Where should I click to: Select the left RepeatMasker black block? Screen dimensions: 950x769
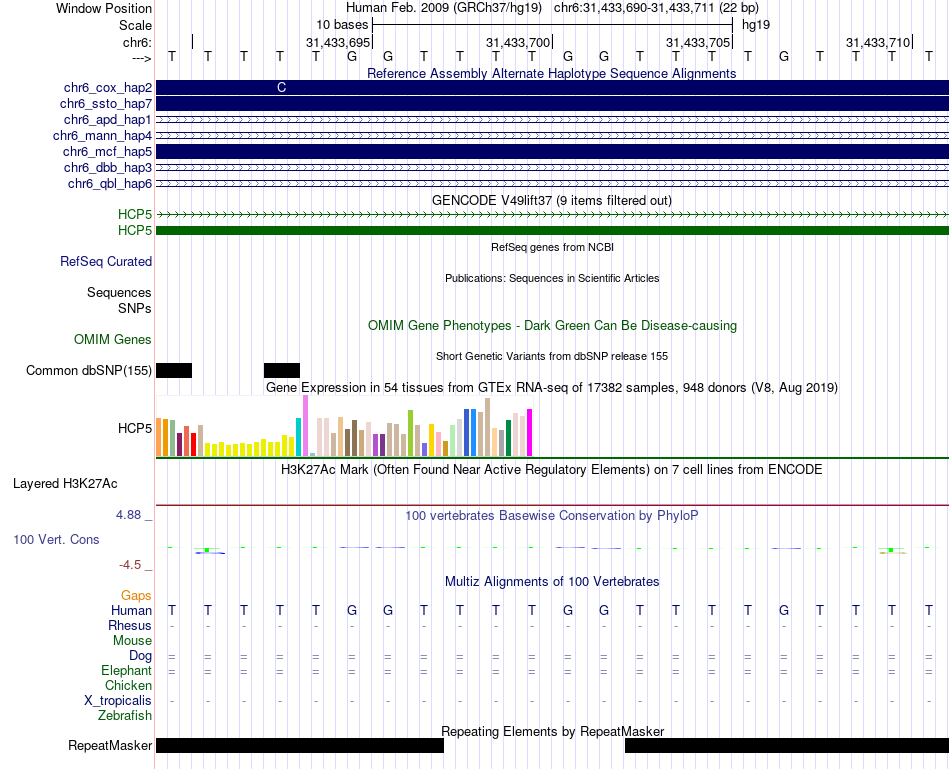(300, 745)
